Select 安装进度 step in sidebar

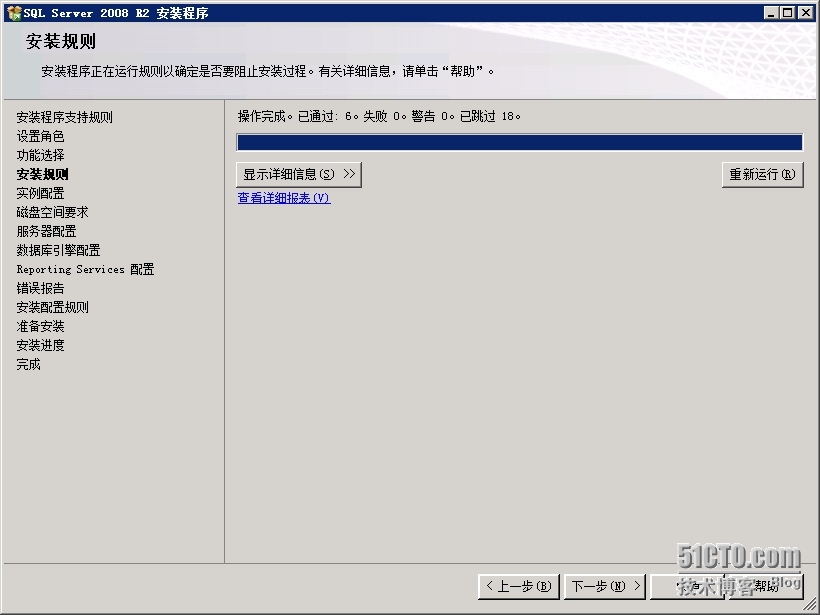(40, 345)
